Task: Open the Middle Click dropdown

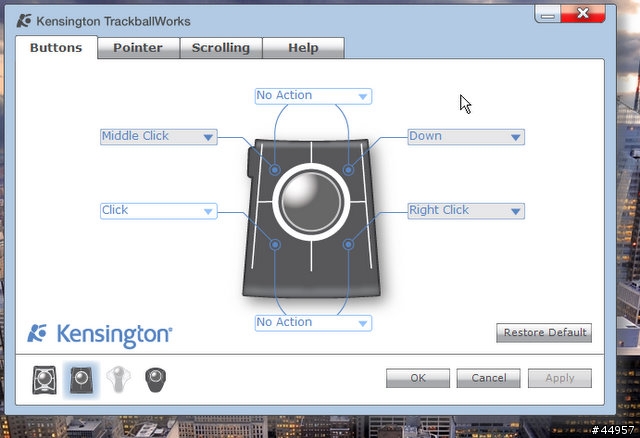Action: click(159, 137)
